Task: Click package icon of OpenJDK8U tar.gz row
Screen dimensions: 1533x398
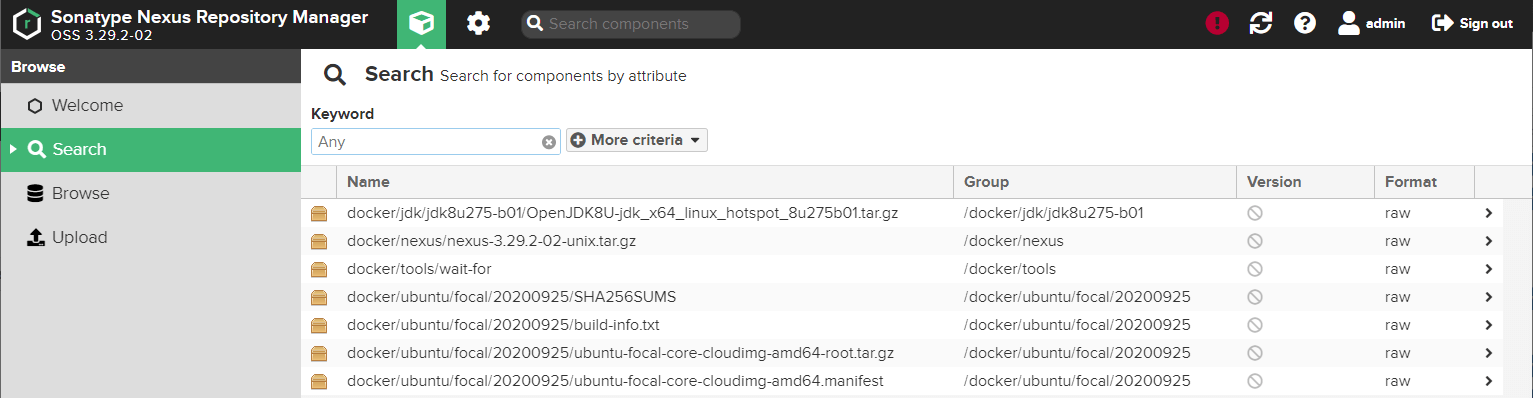Action: click(319, 213)
